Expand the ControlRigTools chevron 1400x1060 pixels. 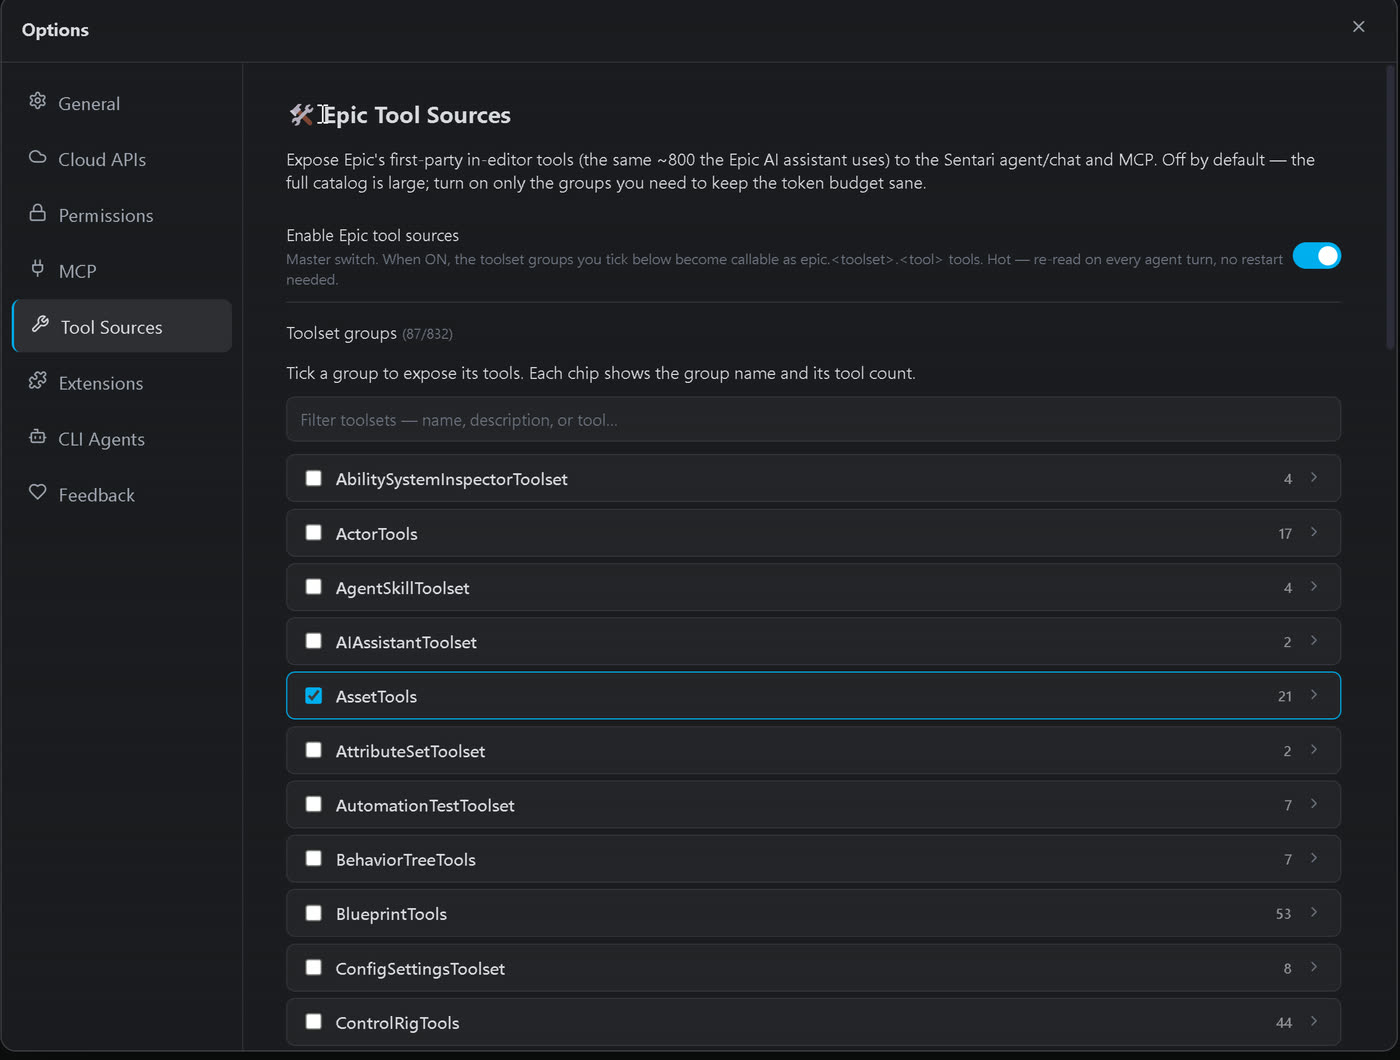pyautogui.click(x=1314, y=1021)
